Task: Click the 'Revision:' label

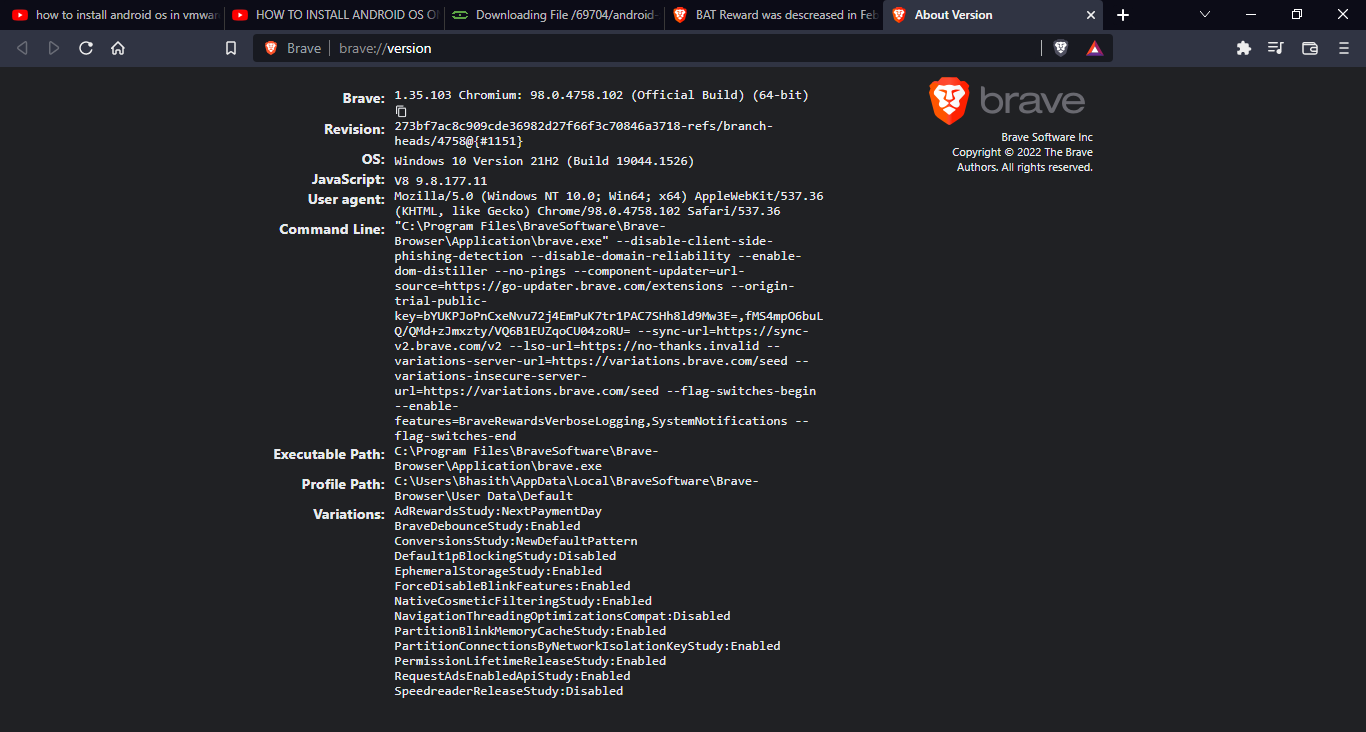Action: click(354, 129)
